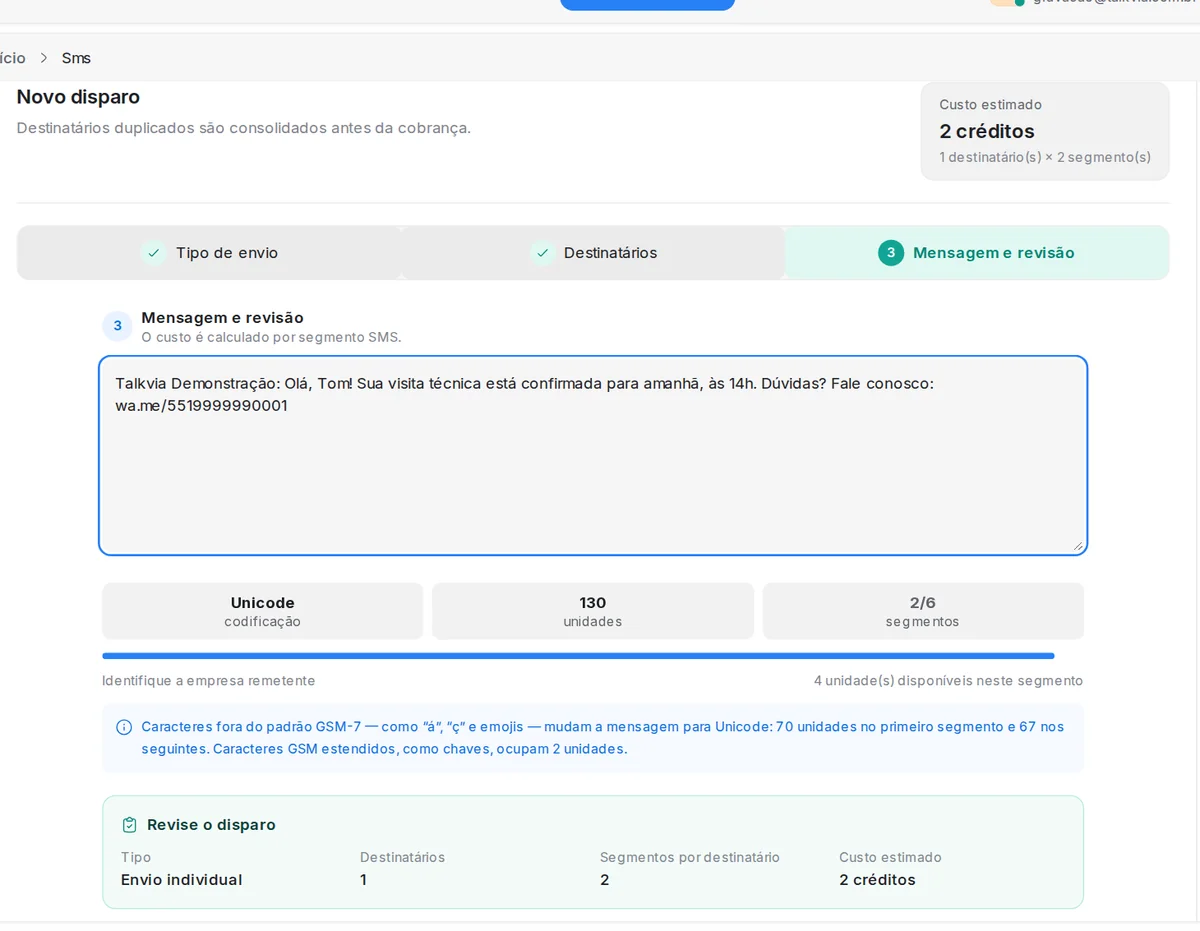Click the checkmark icon beside Tipo de envio
This screenshot has width=1200, height=931.
pyautogui.click(x=153, y=253)
